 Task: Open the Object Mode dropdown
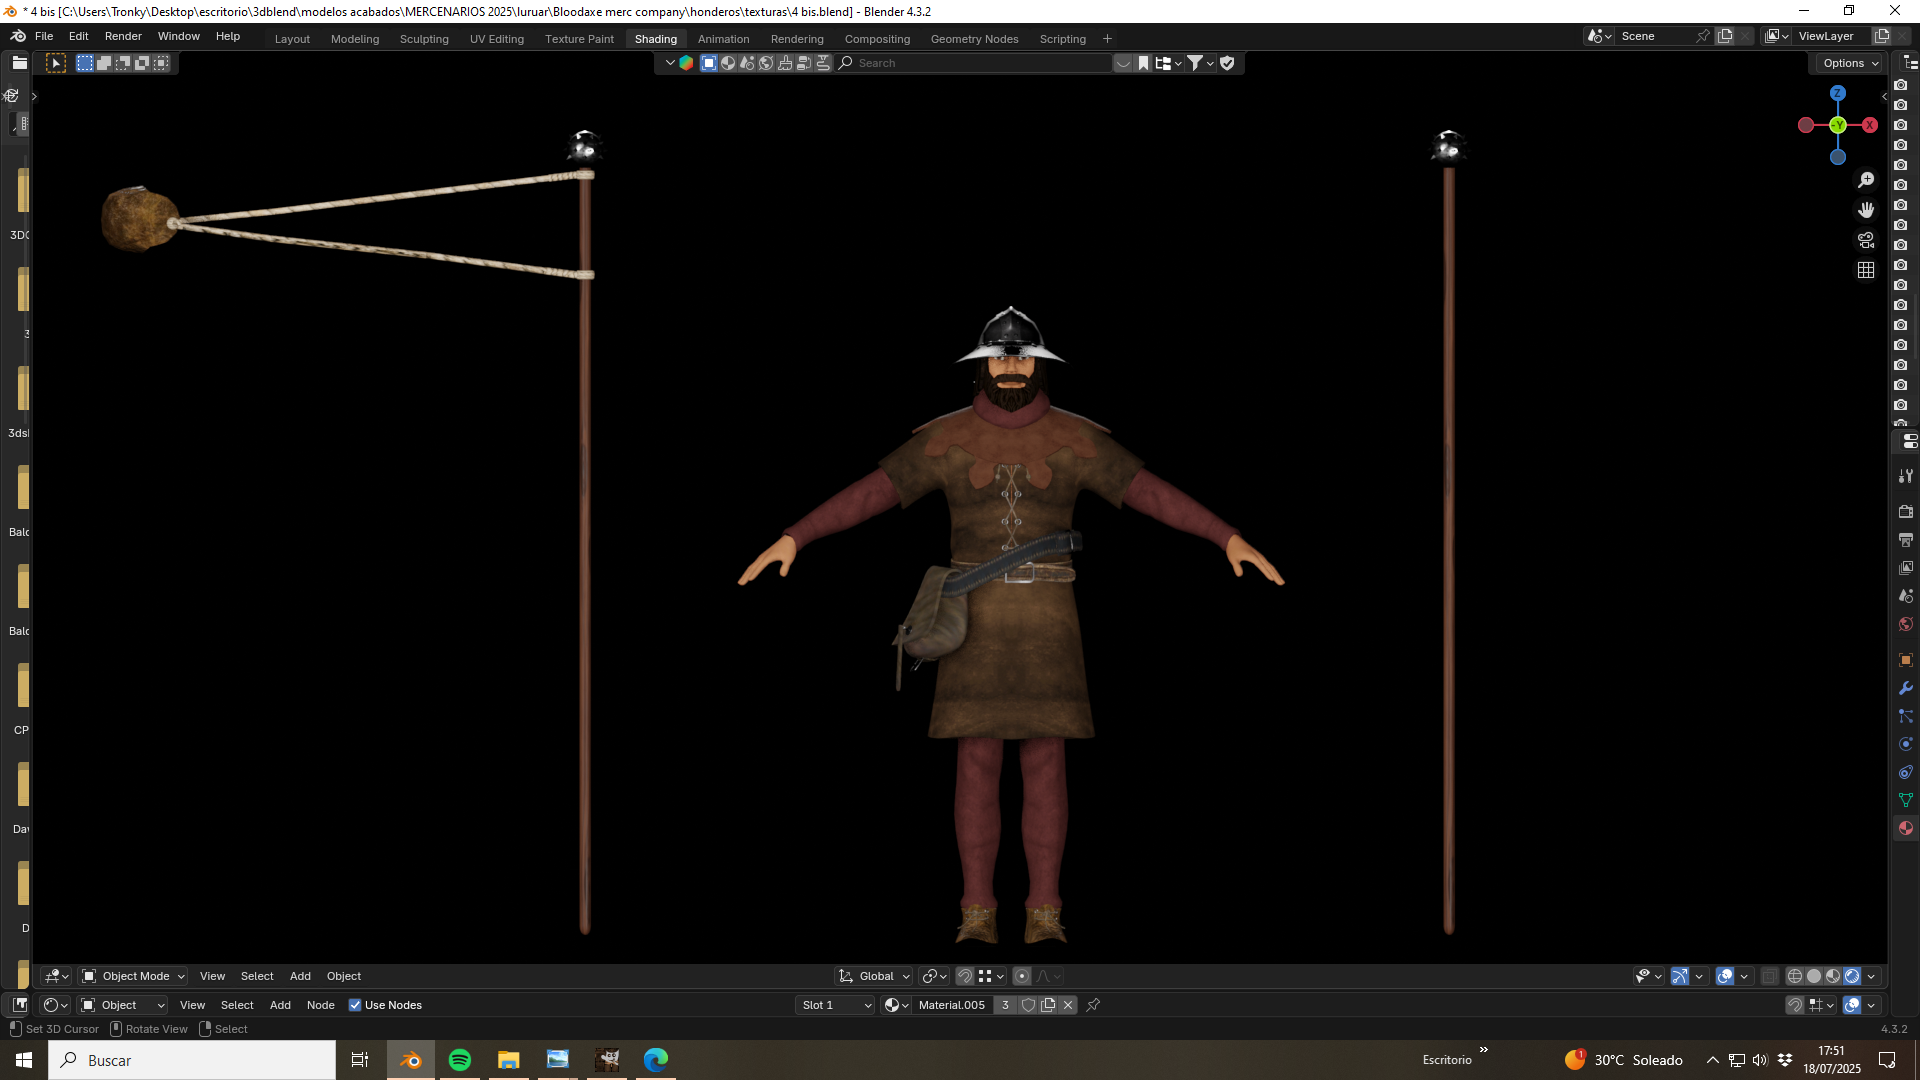click(134, 976)
